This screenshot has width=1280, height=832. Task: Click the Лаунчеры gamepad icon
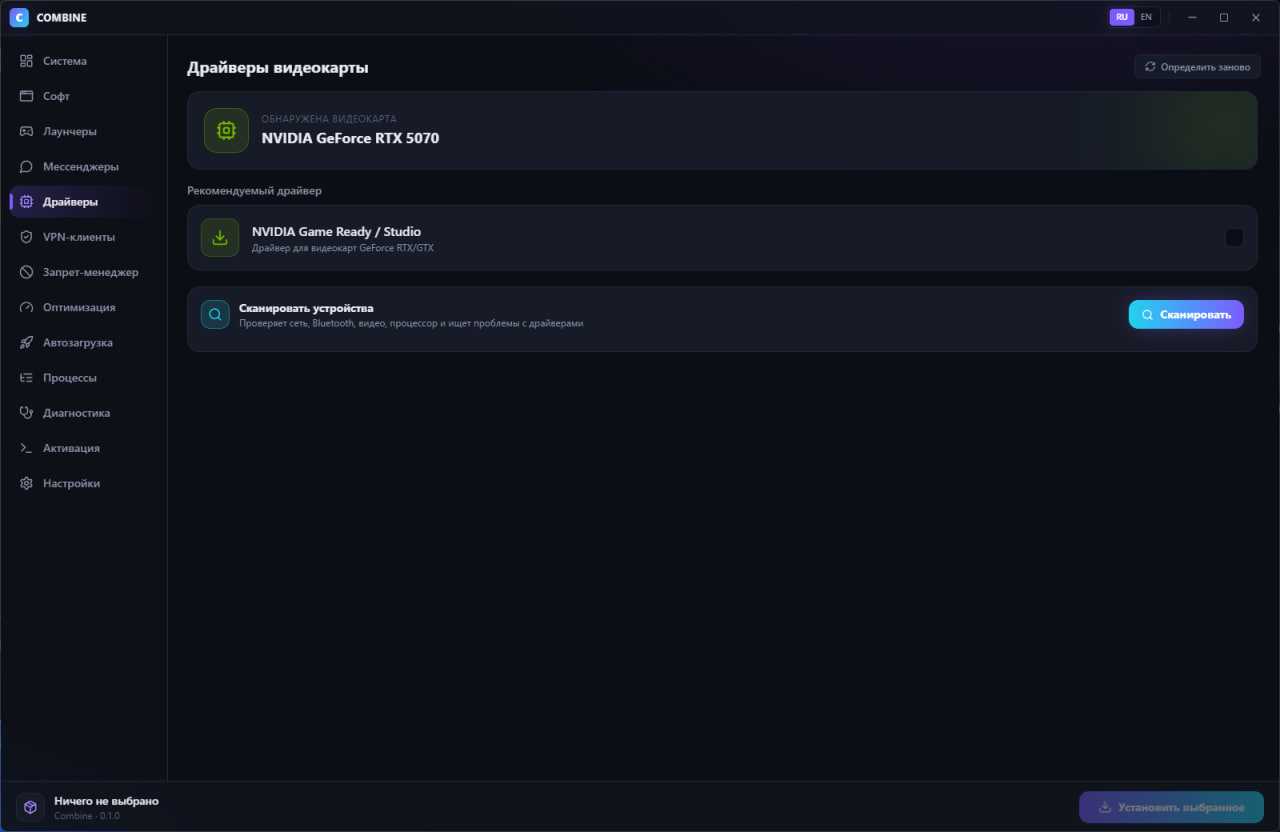tap(27, 131)
